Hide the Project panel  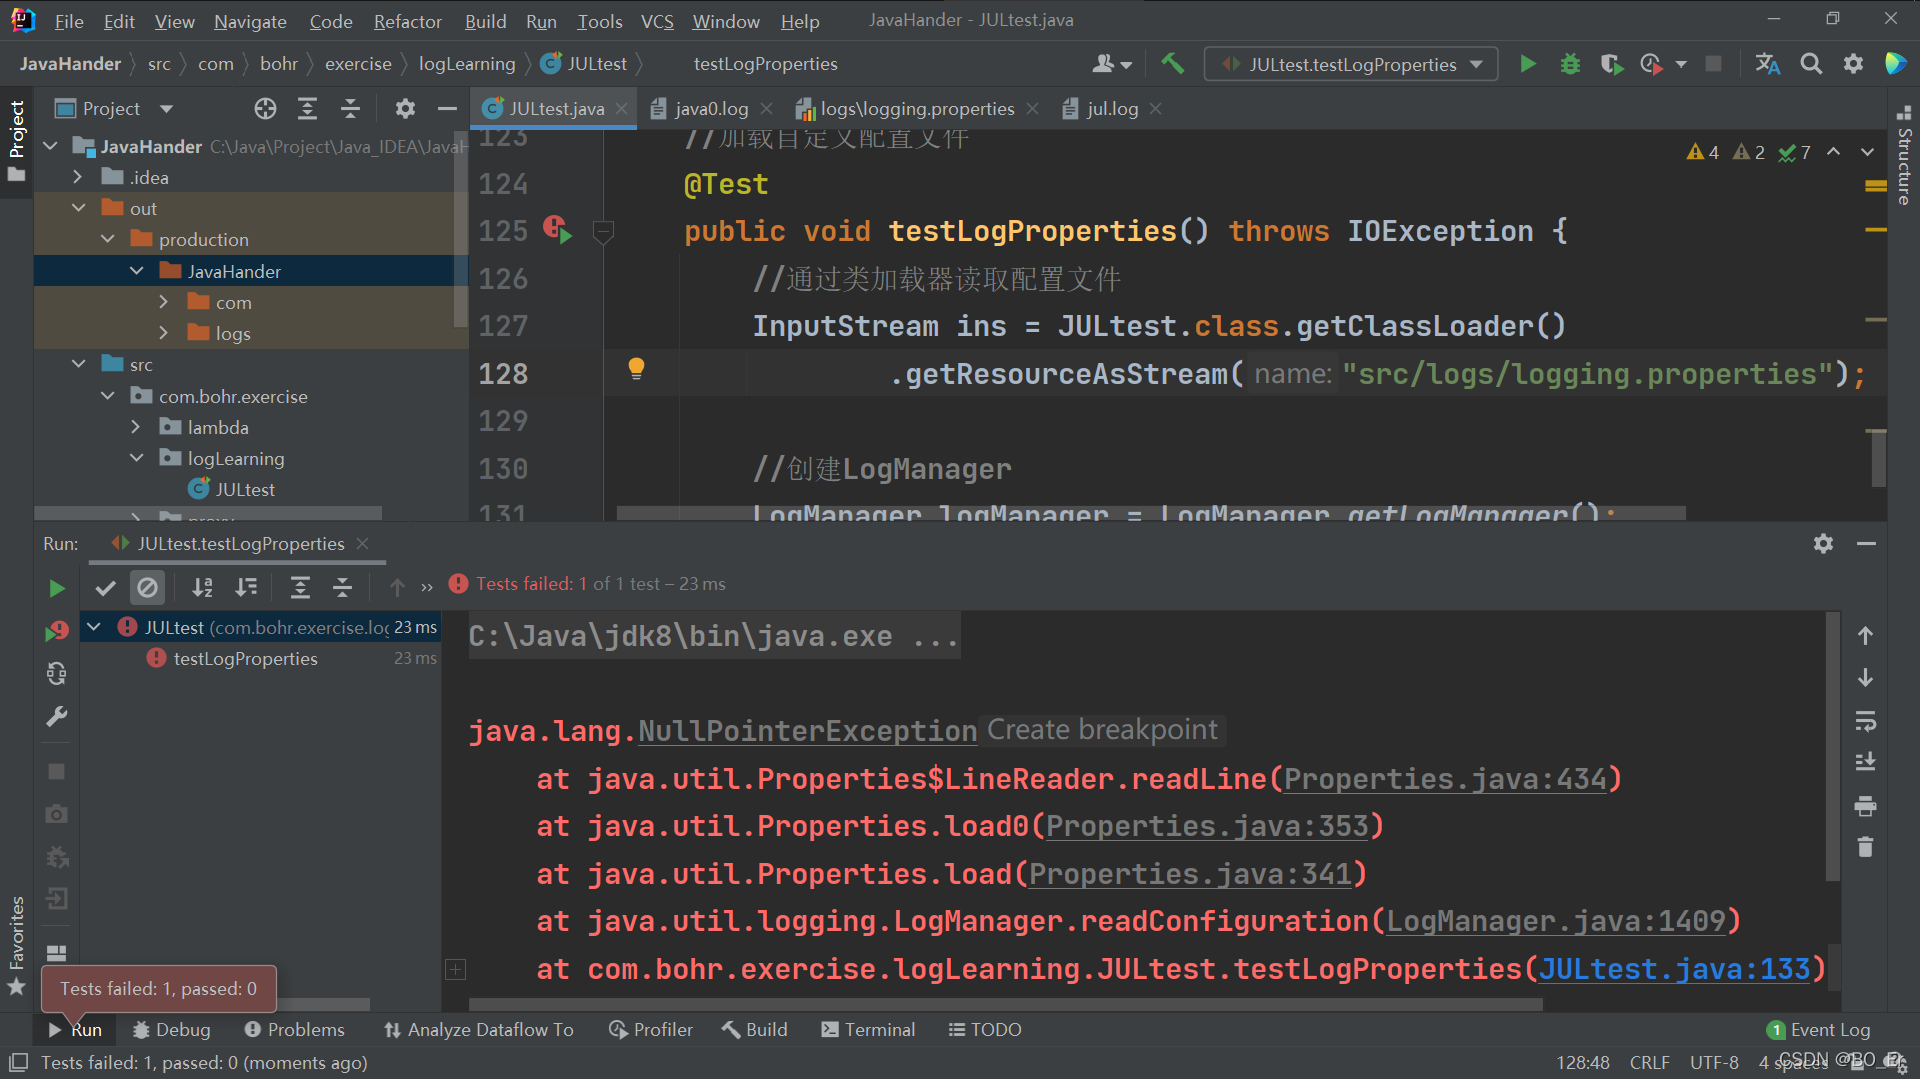click(x=447, y=109)
